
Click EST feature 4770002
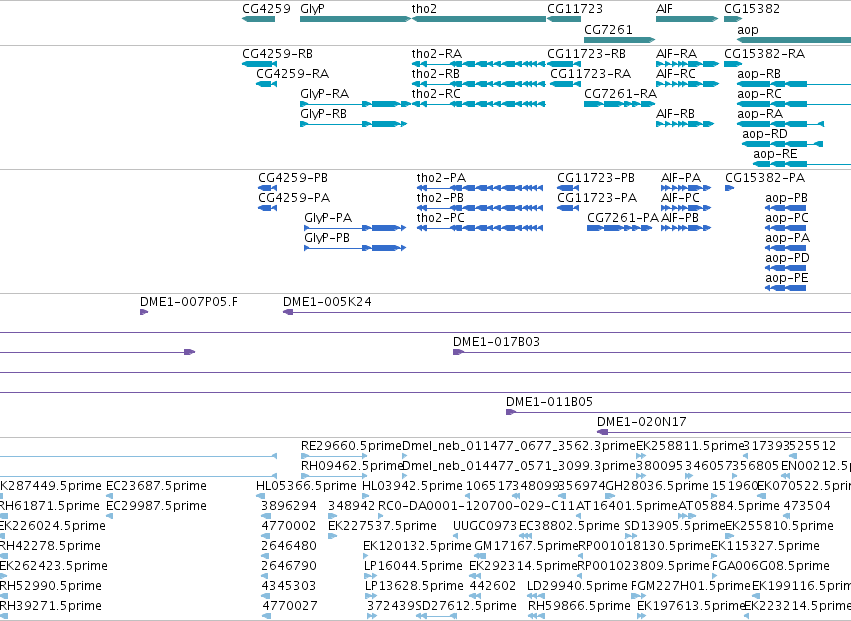tap(289, 526)
